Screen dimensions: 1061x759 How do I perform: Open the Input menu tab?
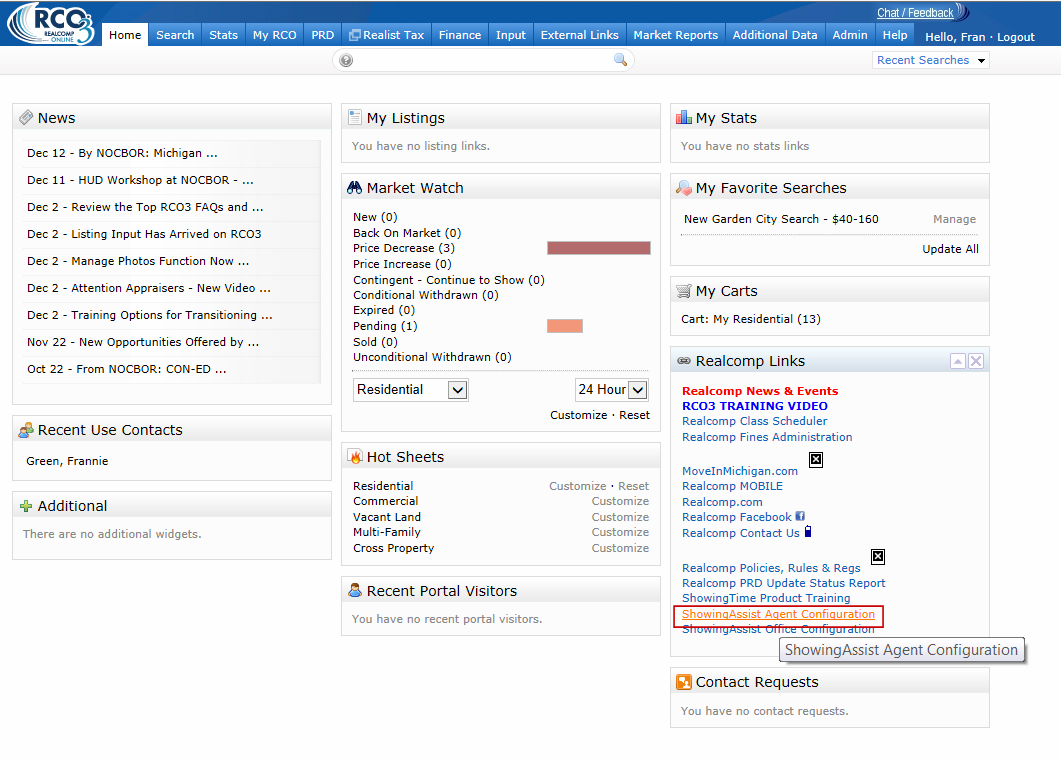pos(510,35)
